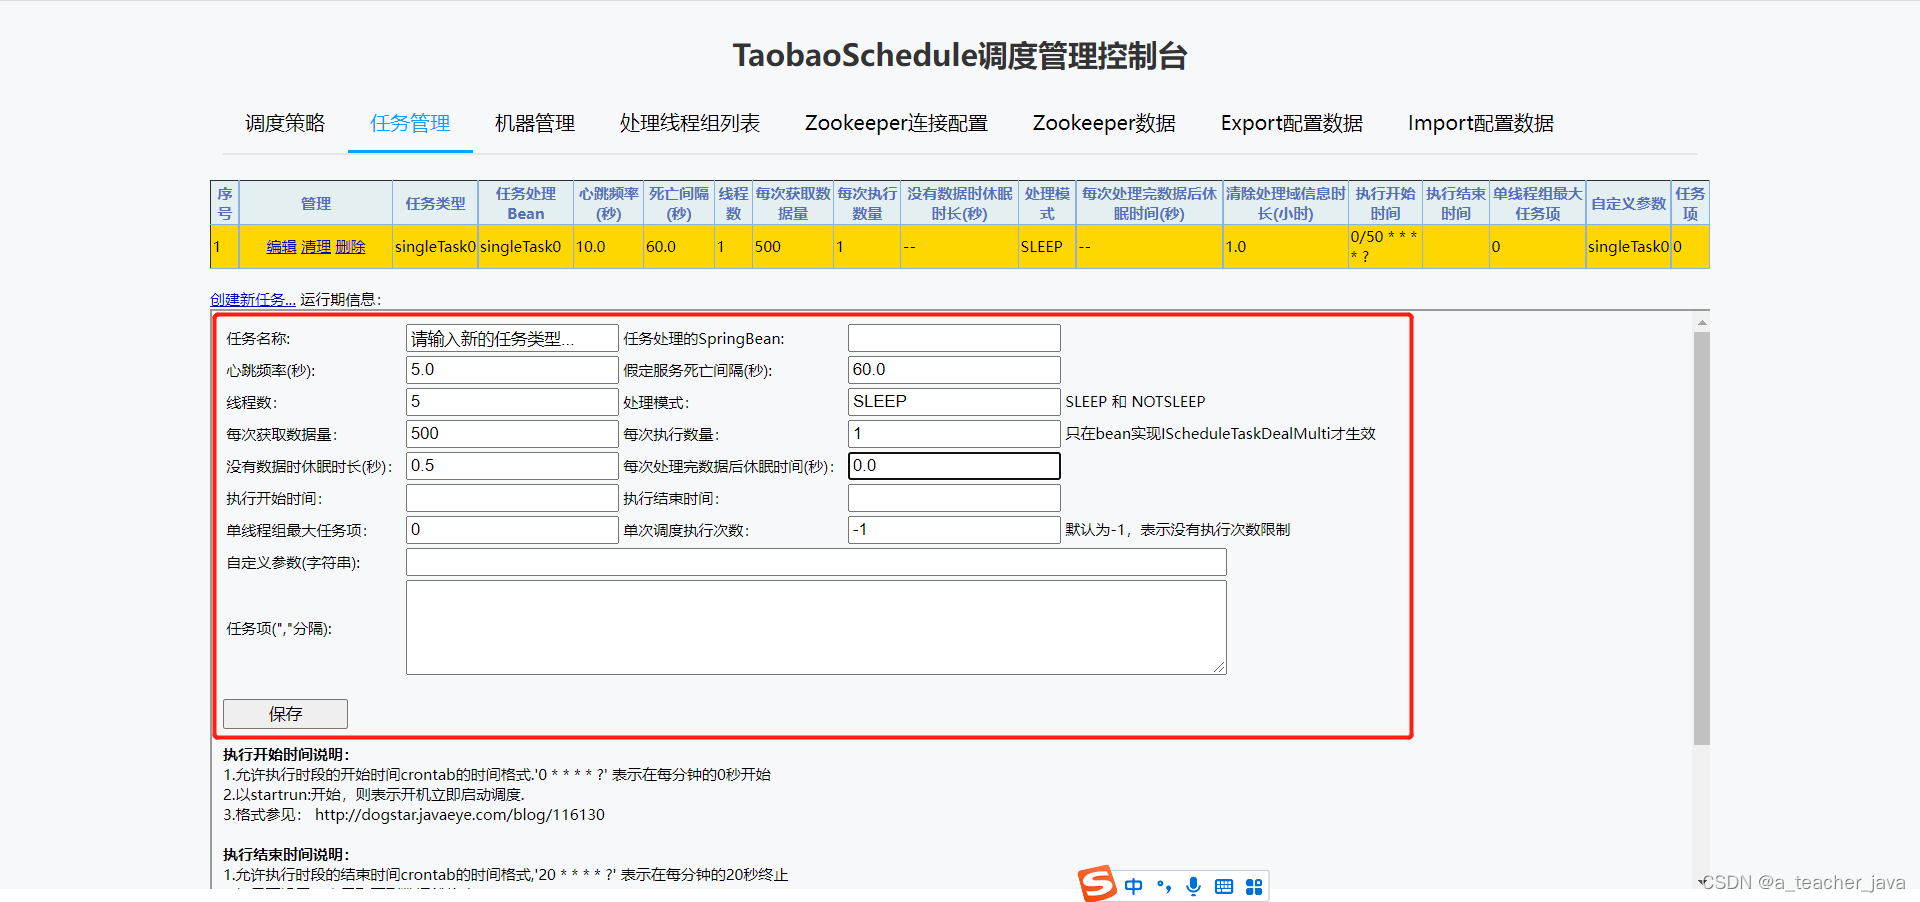Click the 每次执行数量 input field

click(x=954, y=434)
